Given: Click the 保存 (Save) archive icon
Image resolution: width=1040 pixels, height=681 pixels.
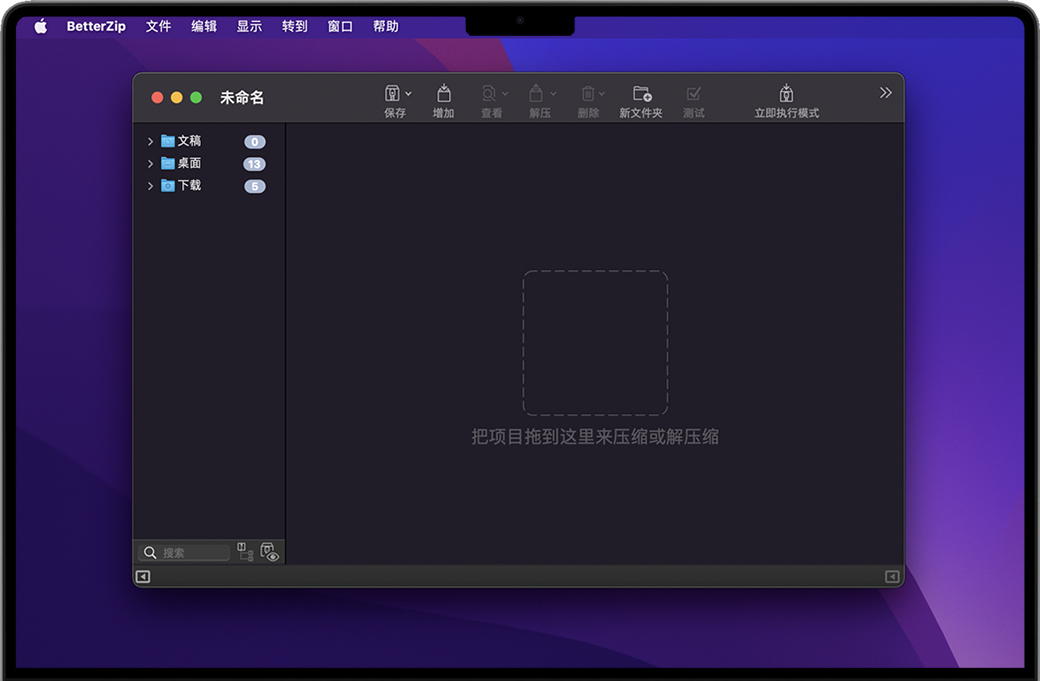Looking at the screenshot, I should point(393,94).
